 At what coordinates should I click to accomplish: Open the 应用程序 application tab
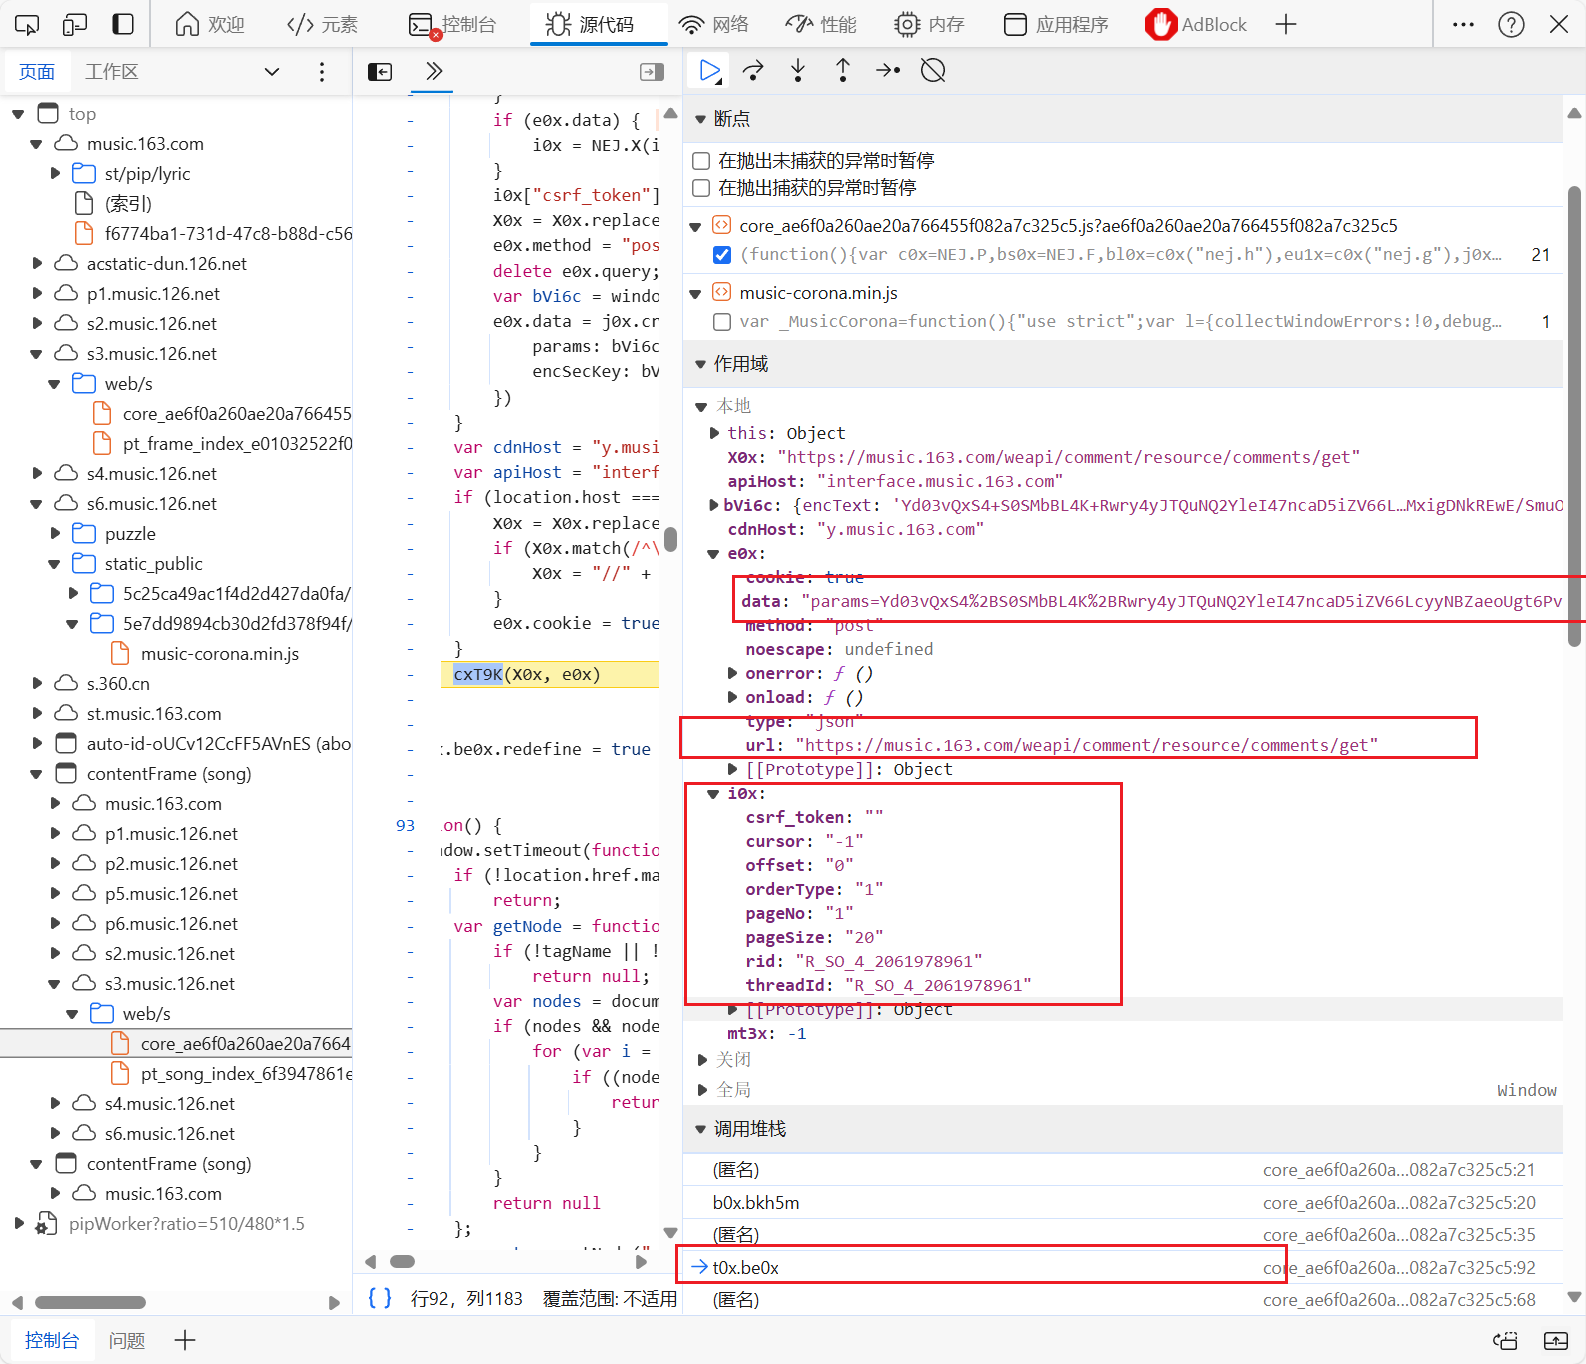[x=1056, y=24]
